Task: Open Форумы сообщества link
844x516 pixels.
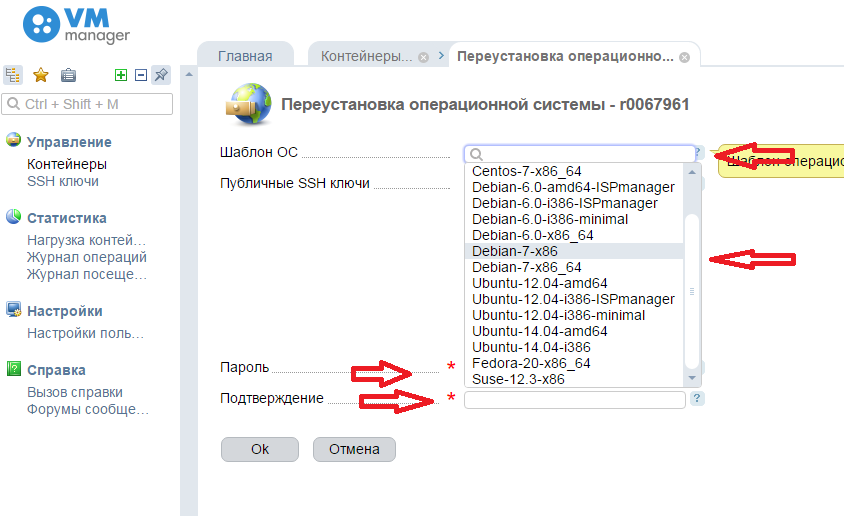Action: pyautogui.click(x=88, y=409)
